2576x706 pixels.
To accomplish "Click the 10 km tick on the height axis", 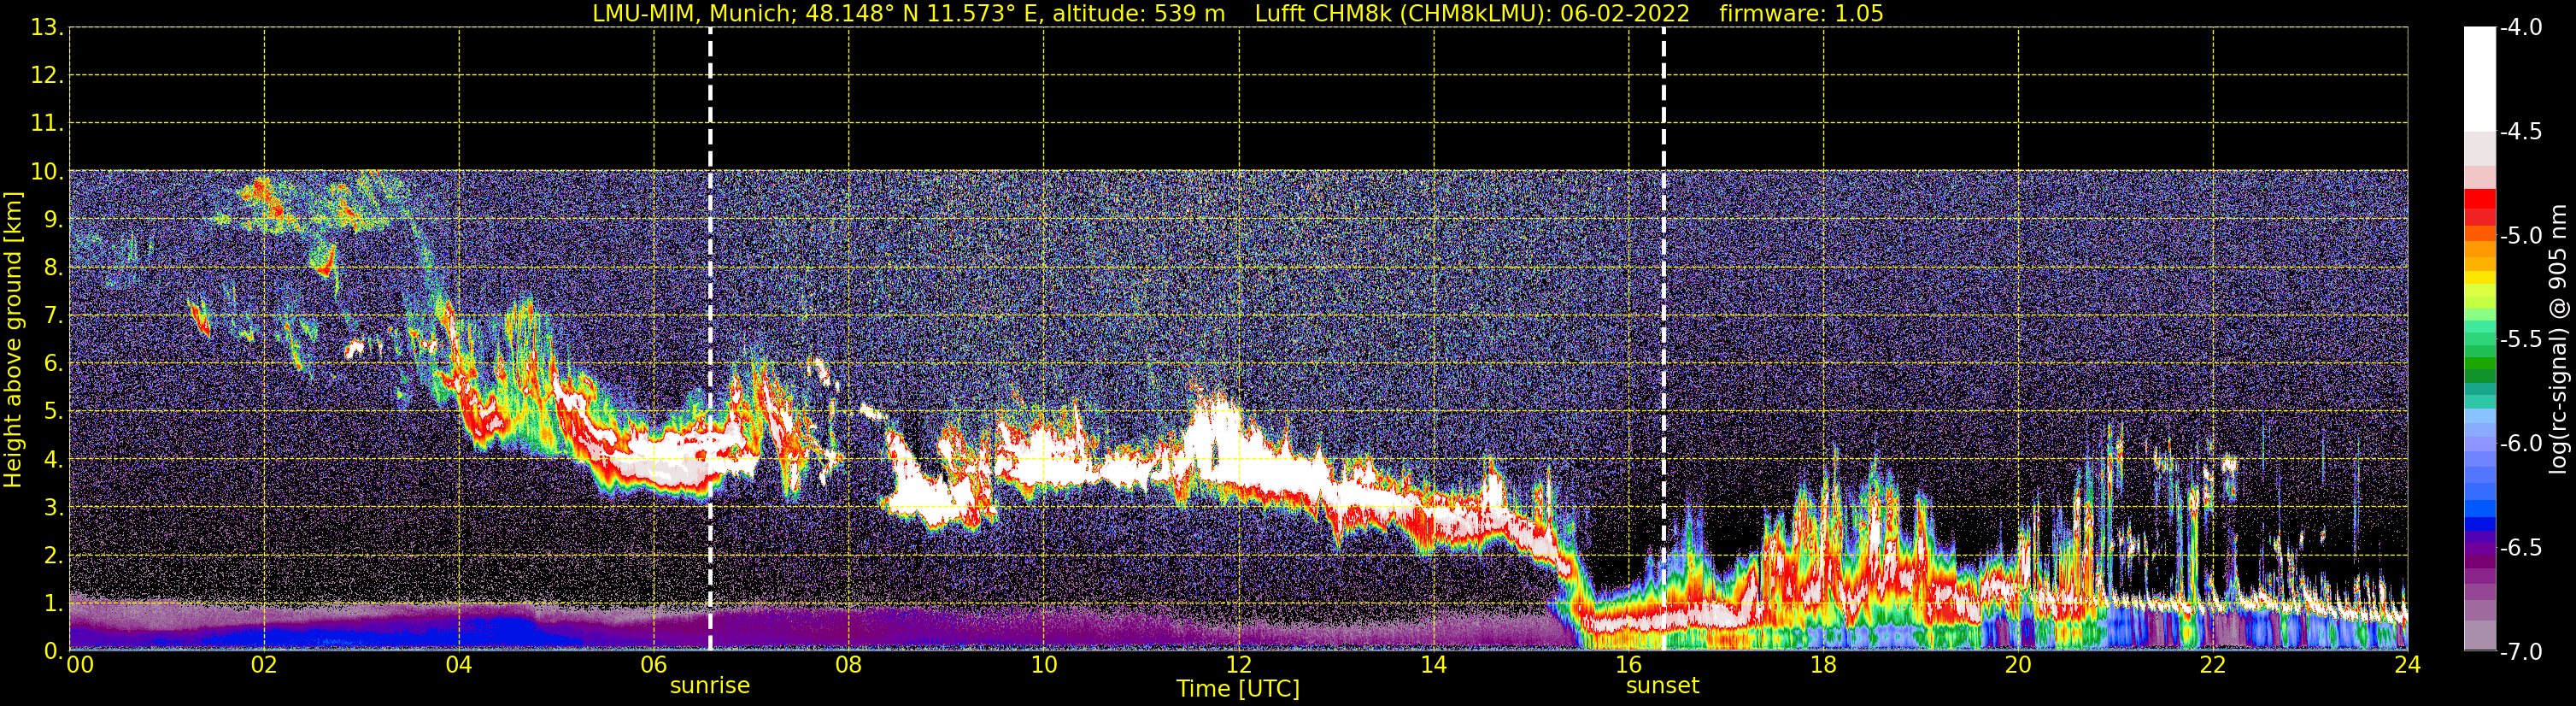I will pyautogui.click(x=46, y=172).
